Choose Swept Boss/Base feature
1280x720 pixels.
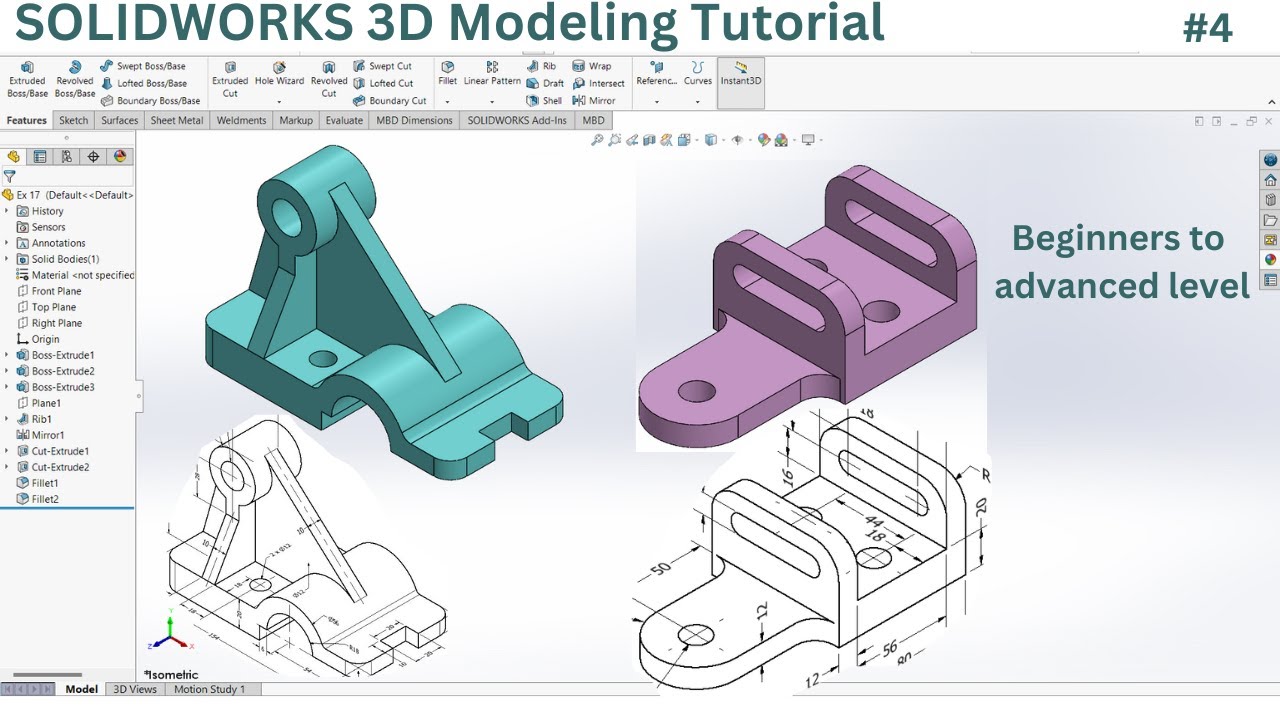(143, 66)
